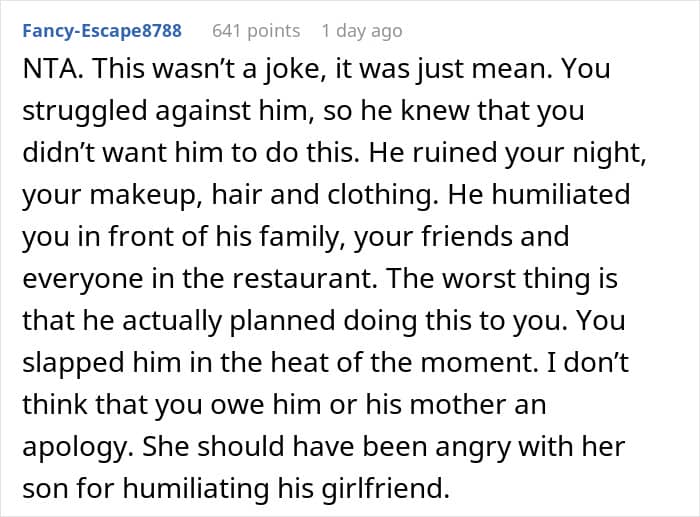Click 'everyone in the restaurant' text
This screenshot has height=517, width=700.
(197, 279)
